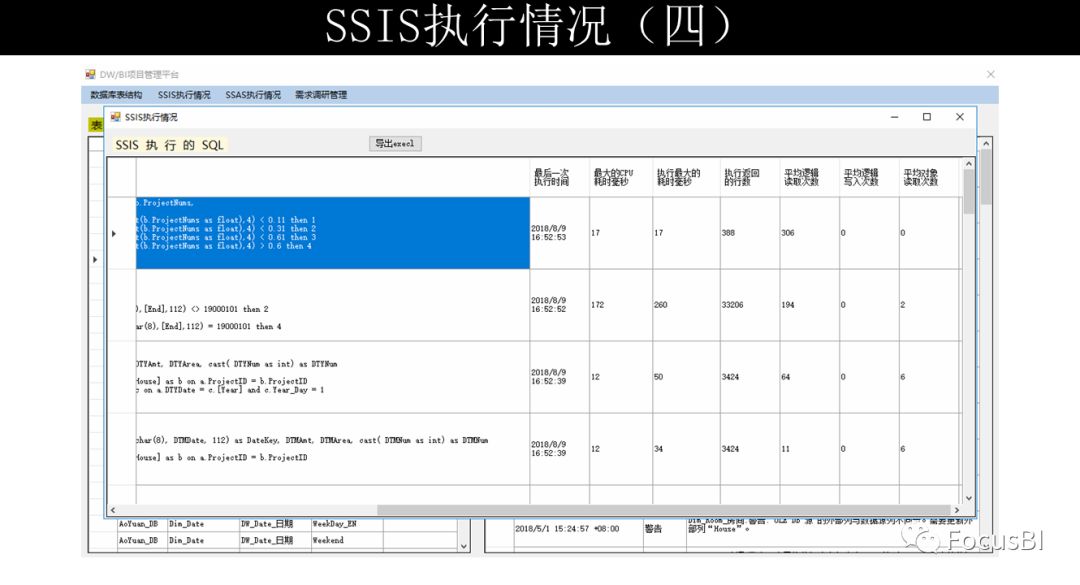
Task: Click the max elapsed cell 50
Action: tap(686, 377)
